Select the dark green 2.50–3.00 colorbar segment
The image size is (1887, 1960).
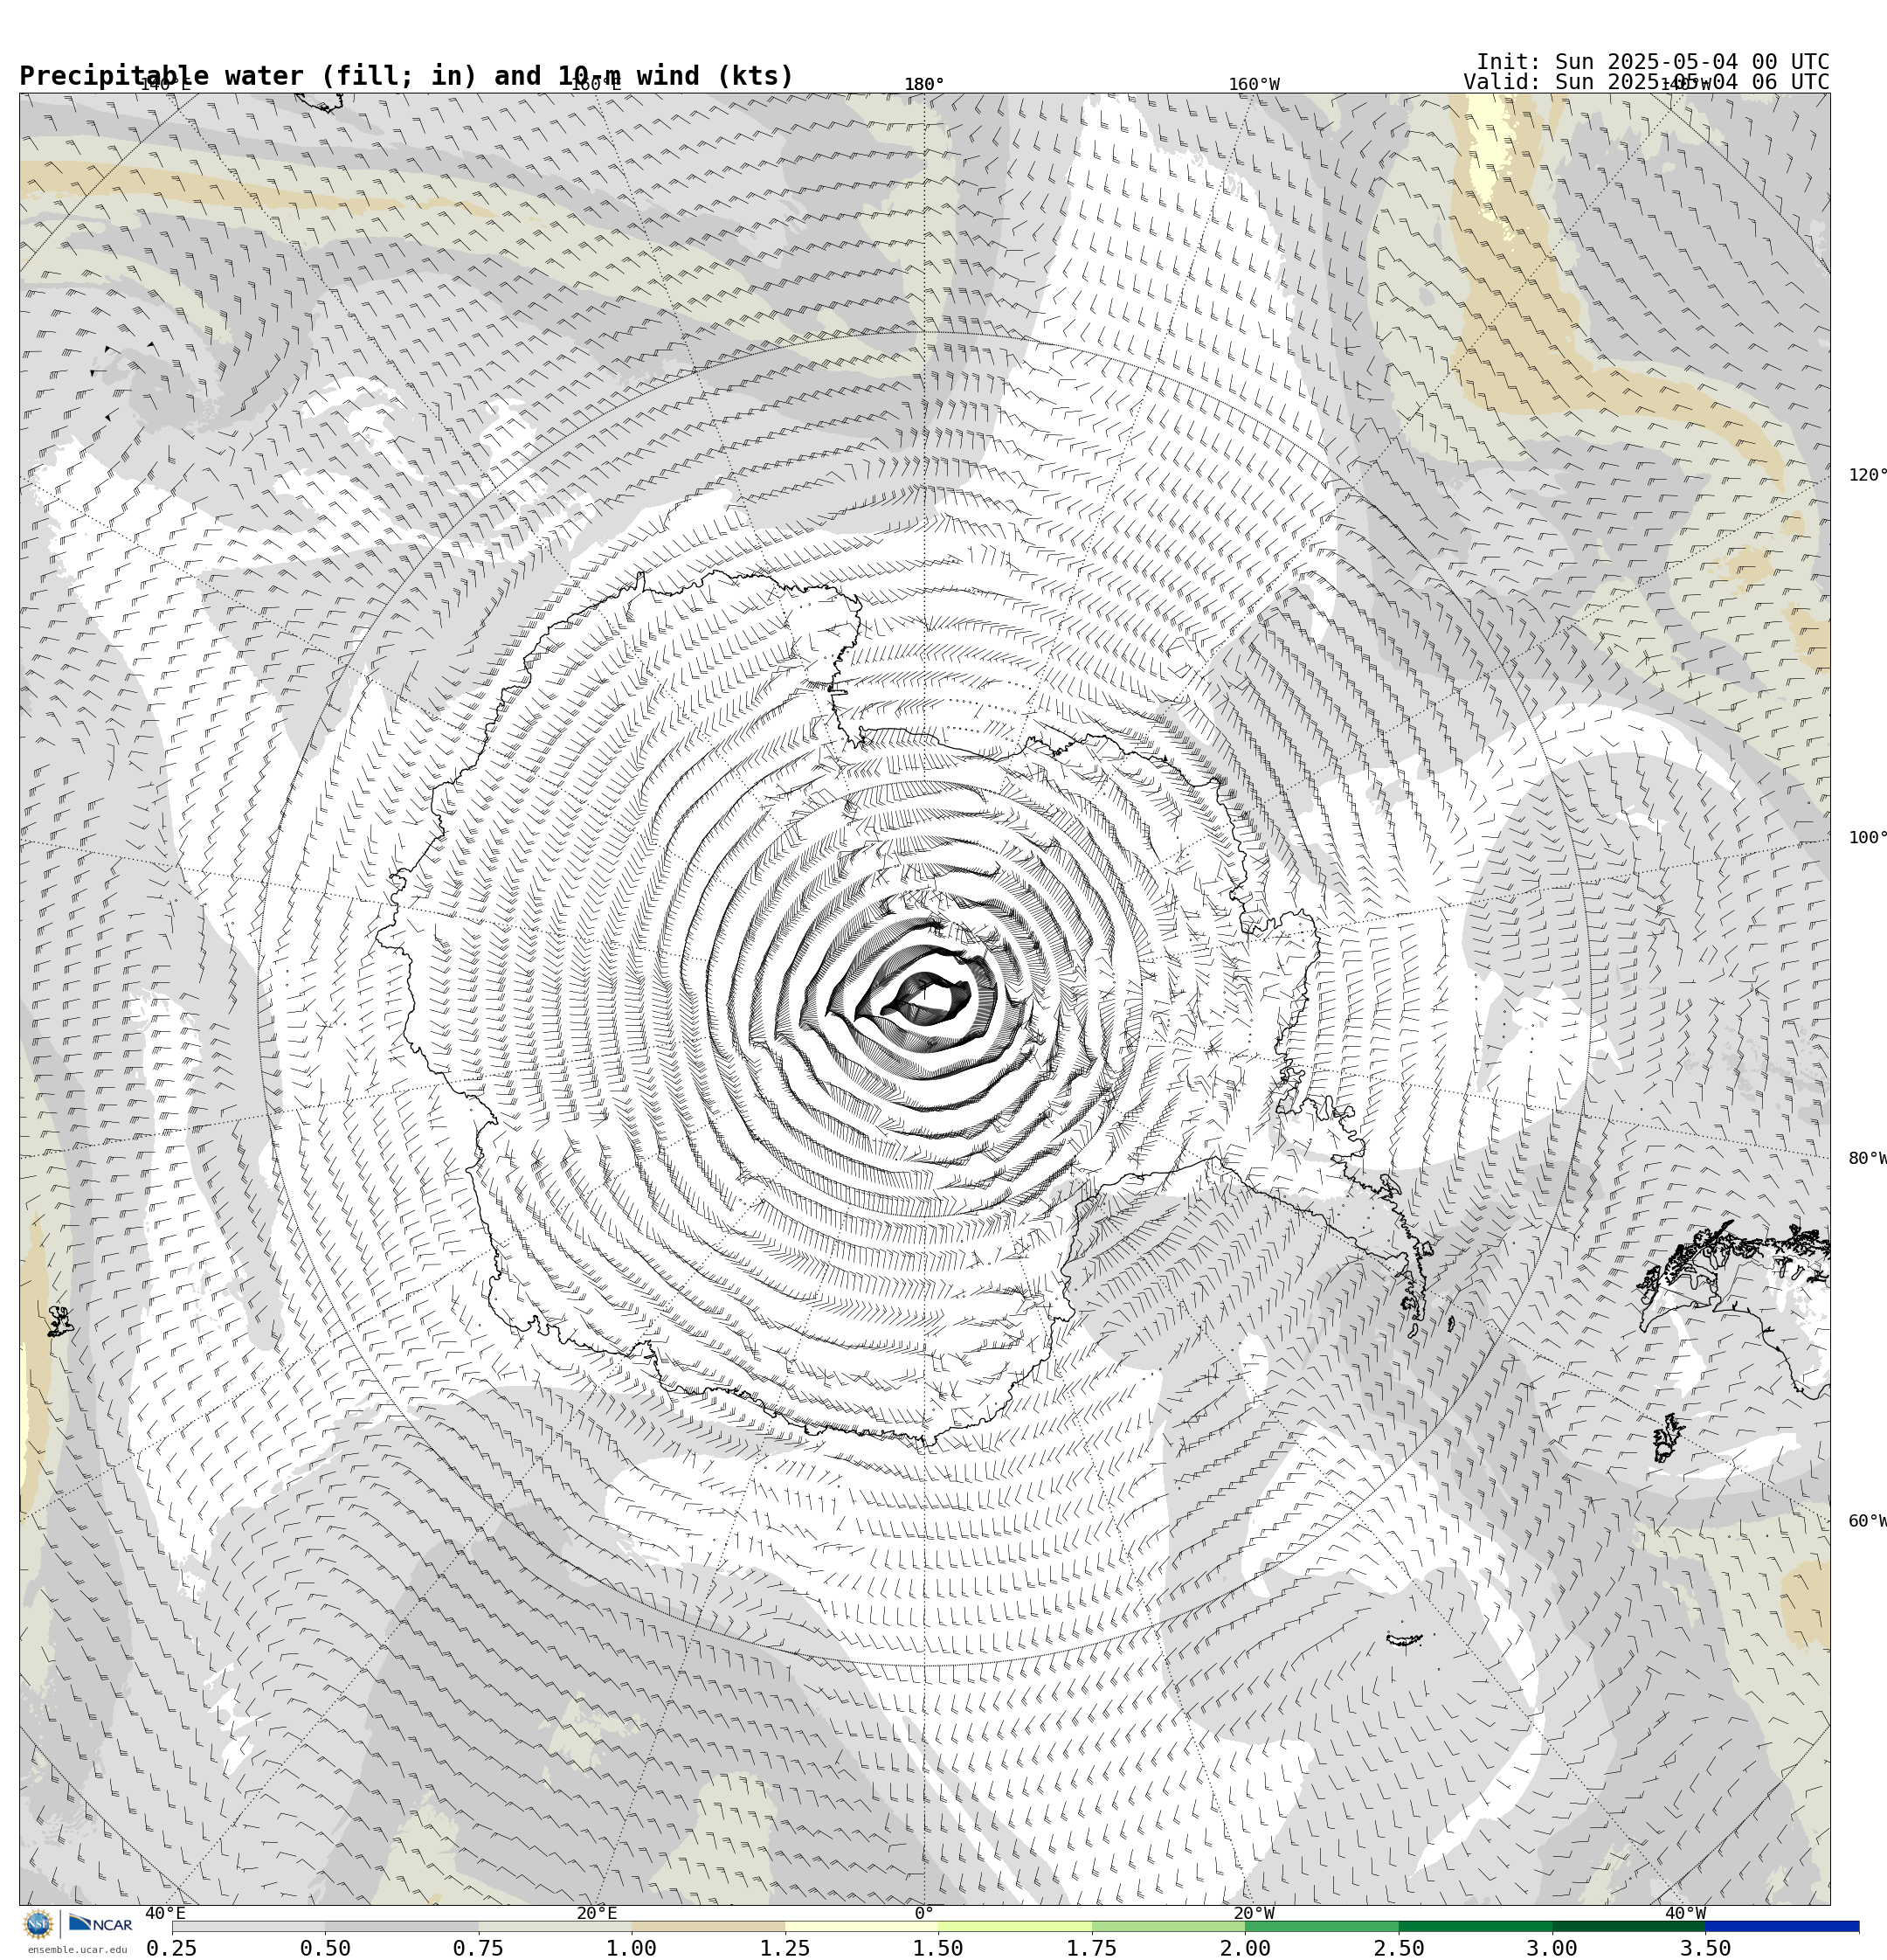coord(1476,1926)
